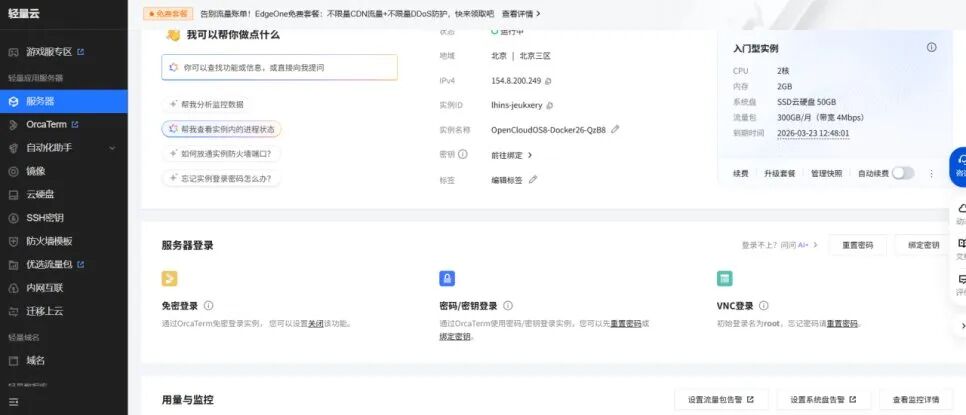The image size is (966, 415).
Task: Click 管理快照 on the instance card
Action: click(x=826, y=174)
